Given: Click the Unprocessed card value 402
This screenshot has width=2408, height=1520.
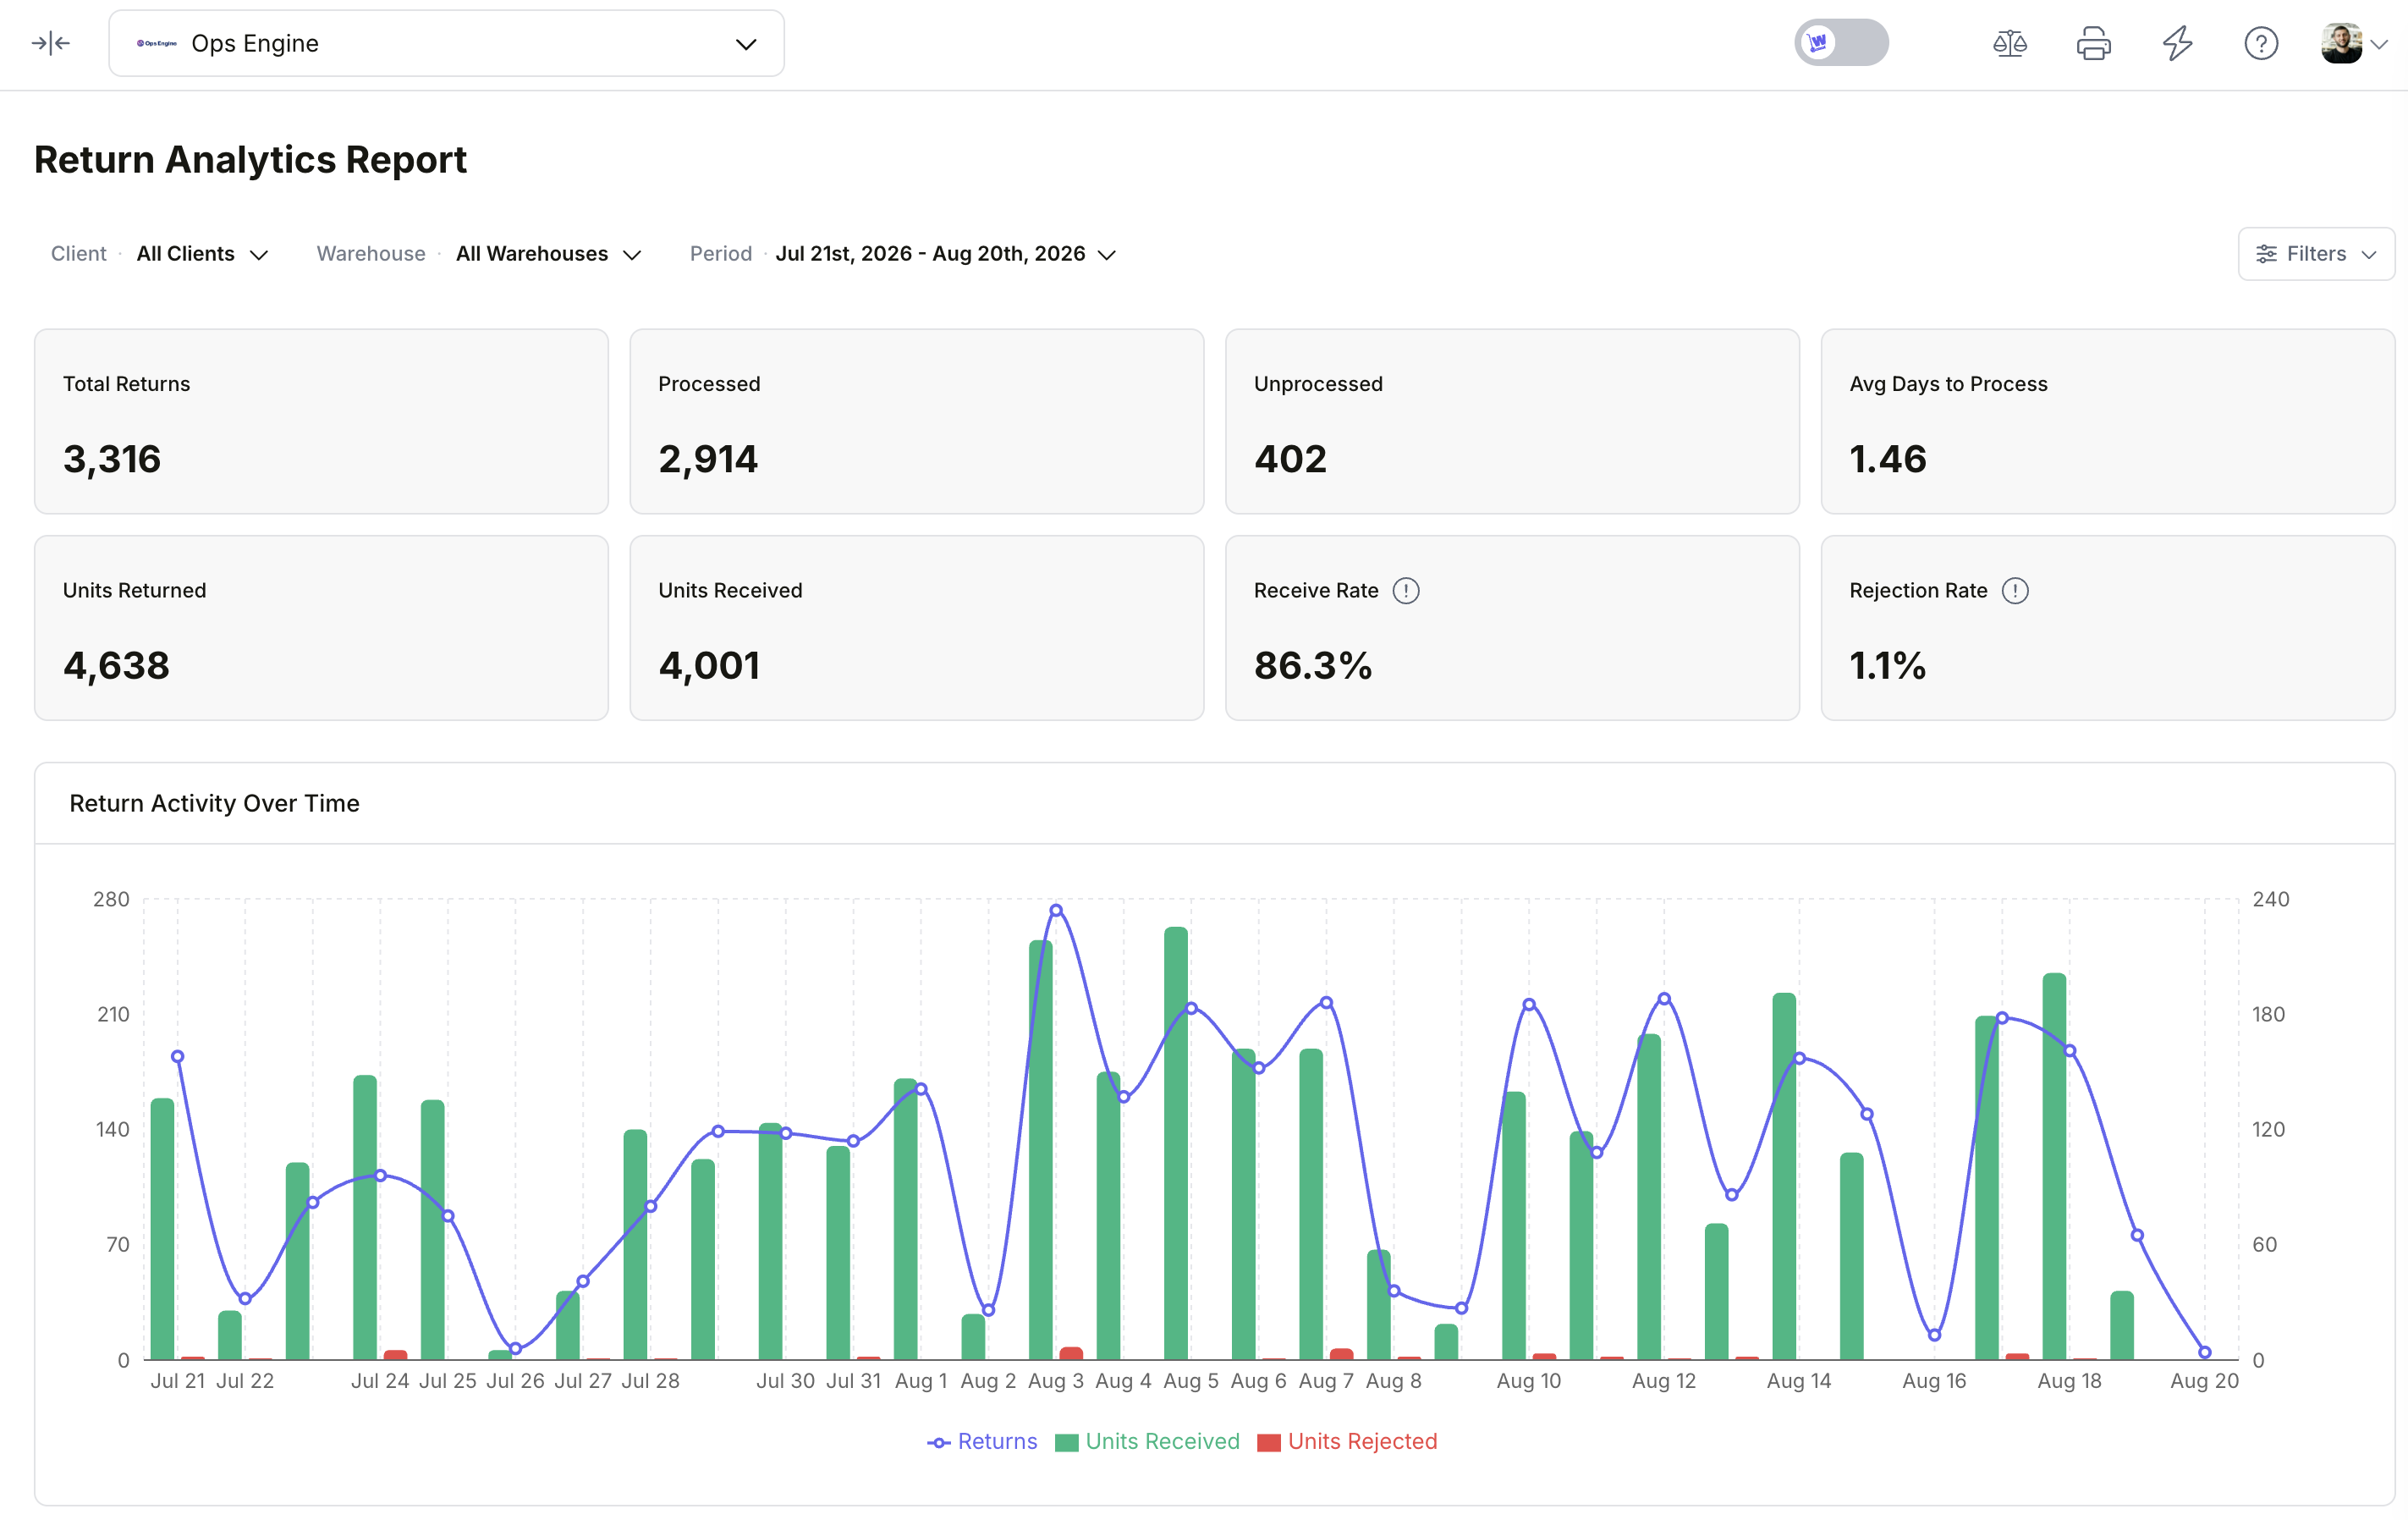Looking at the screenshot, I should tap(1290, 459).
